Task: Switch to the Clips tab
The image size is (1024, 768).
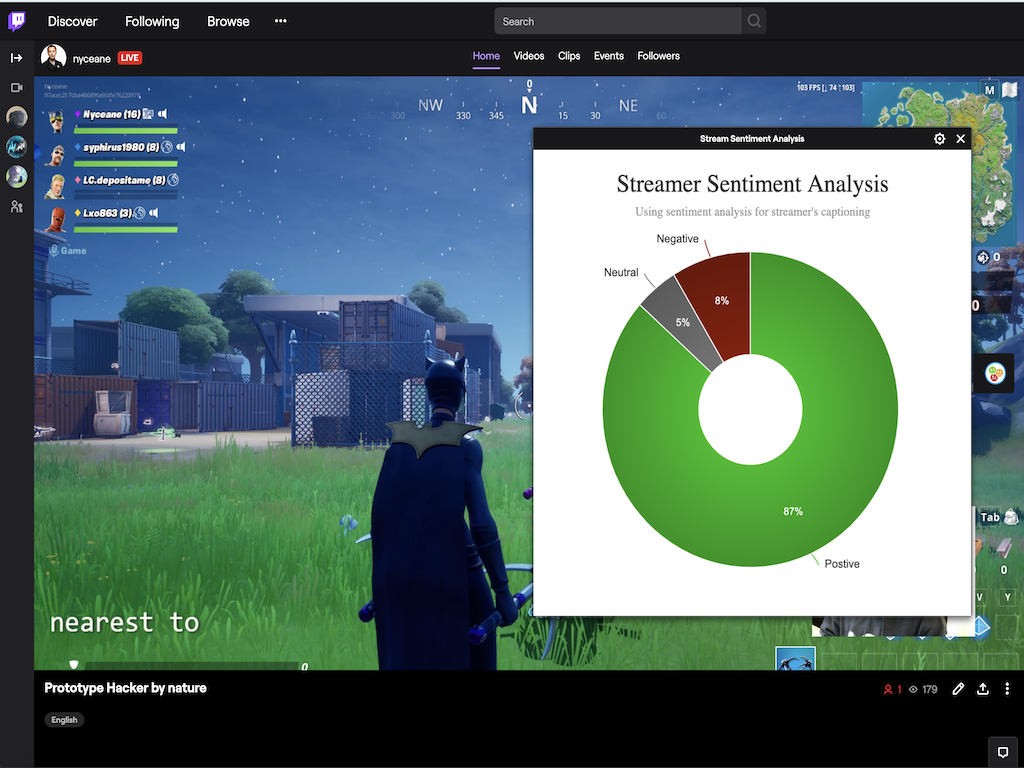Action: pos(569,56)
